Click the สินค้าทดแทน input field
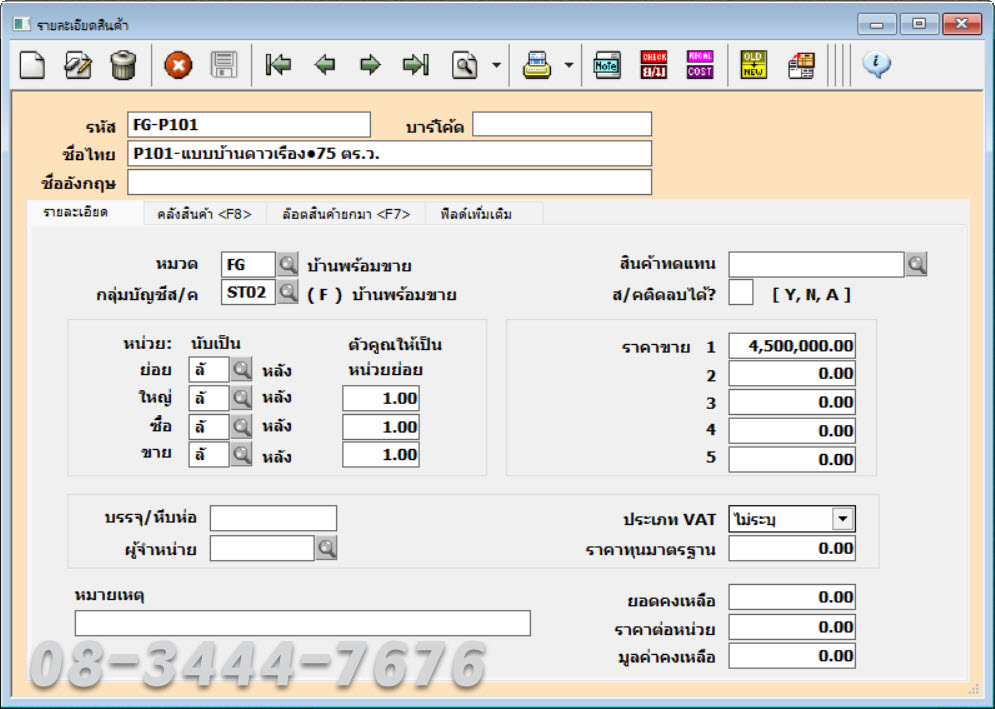This screenshot has width=995, height=709. [816, 264]
